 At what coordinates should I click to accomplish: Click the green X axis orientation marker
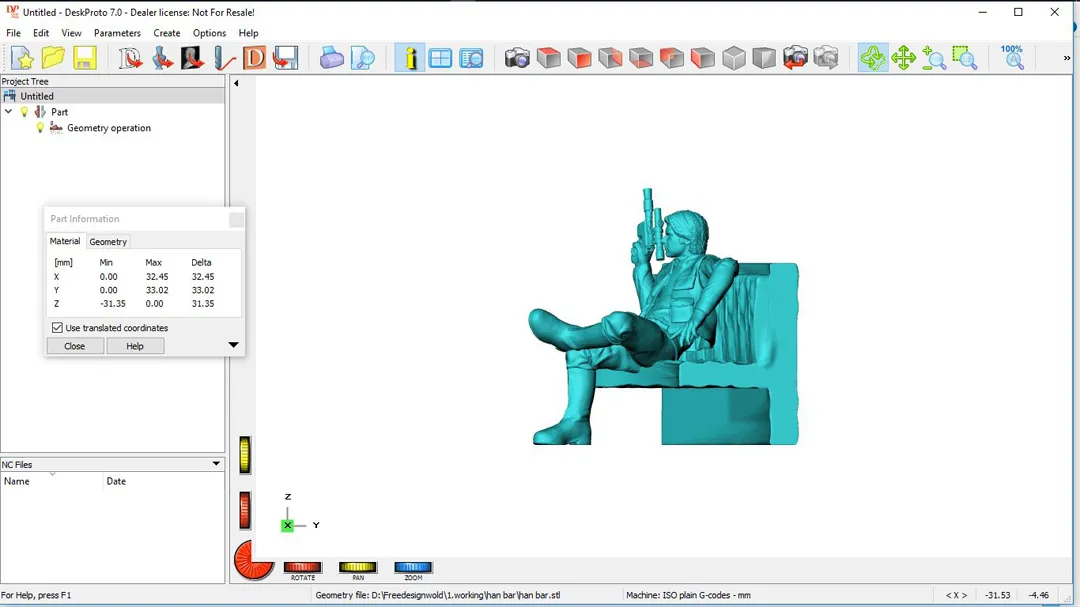click(287, 525)
